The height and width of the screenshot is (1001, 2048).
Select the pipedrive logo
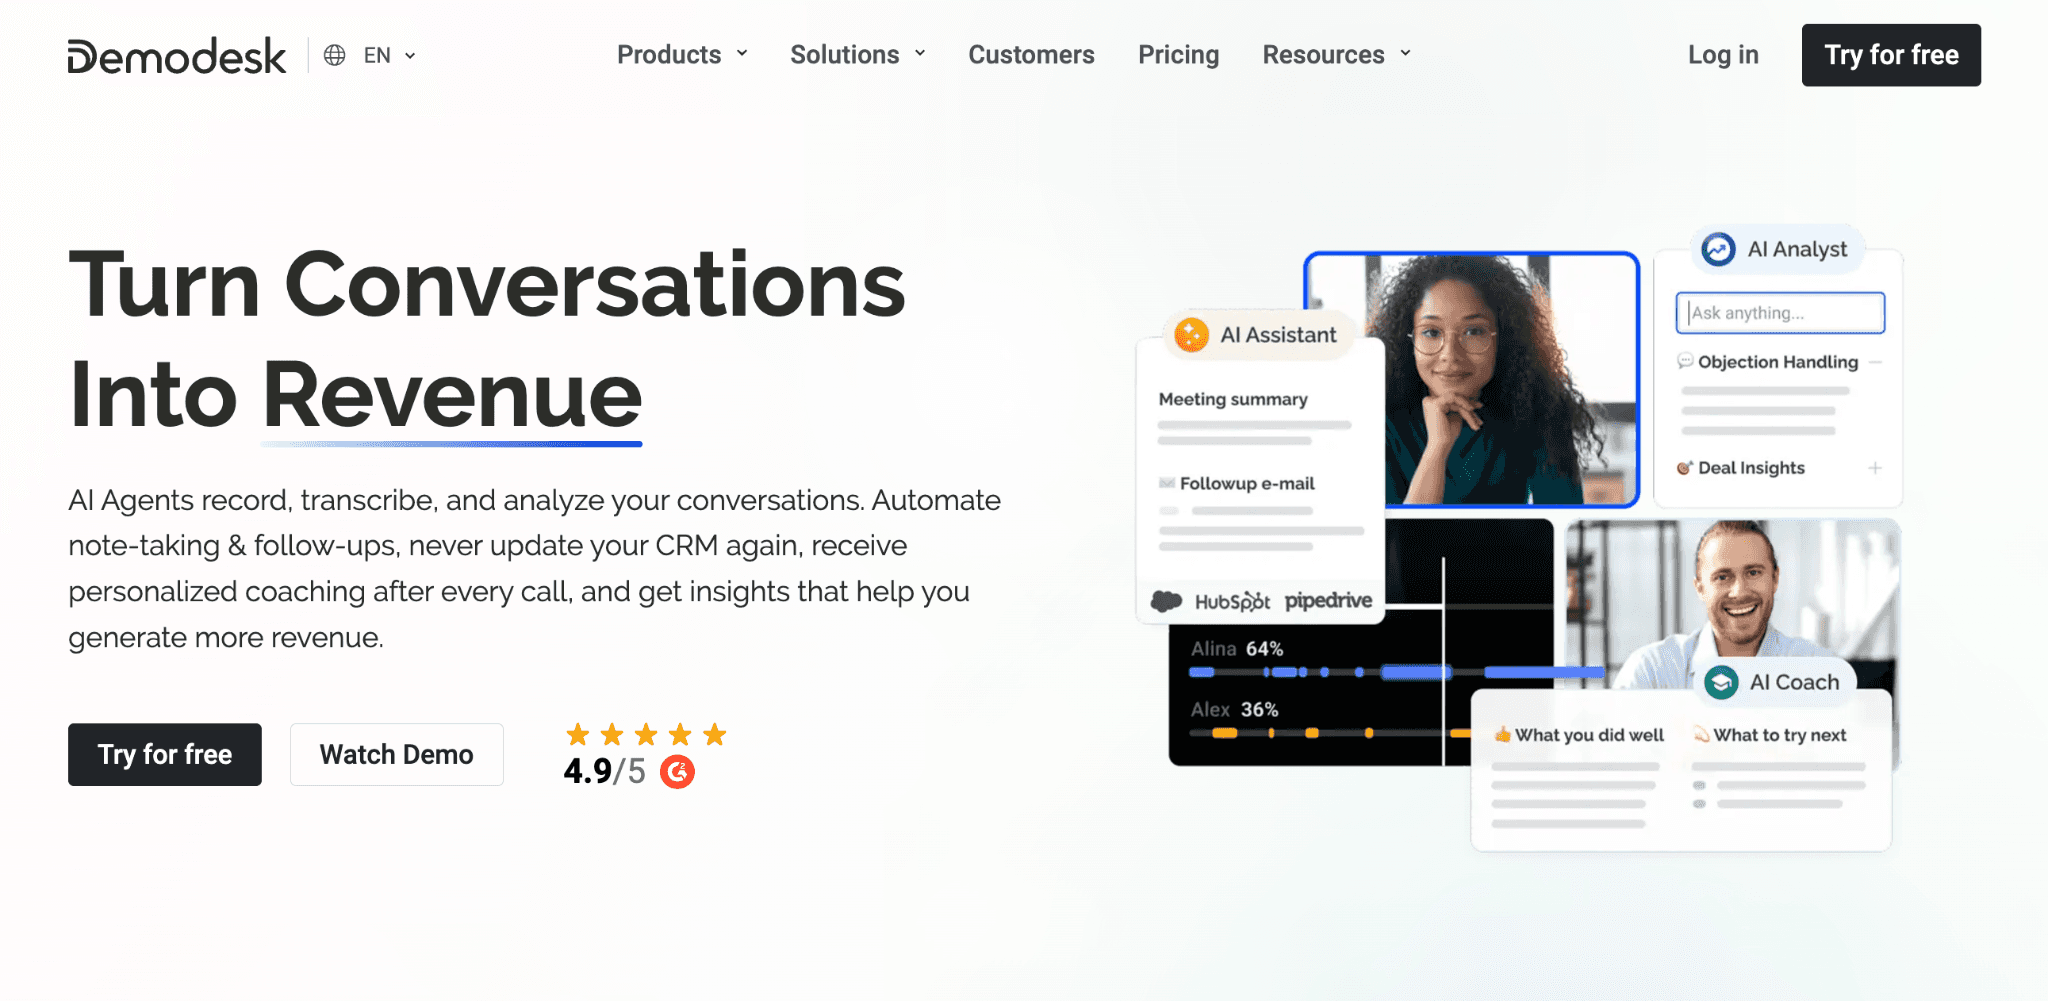click(x=1329, y=601)
